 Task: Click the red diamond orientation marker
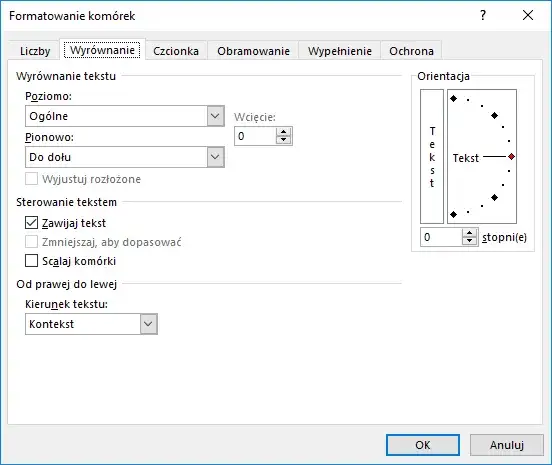pos(512,157)
